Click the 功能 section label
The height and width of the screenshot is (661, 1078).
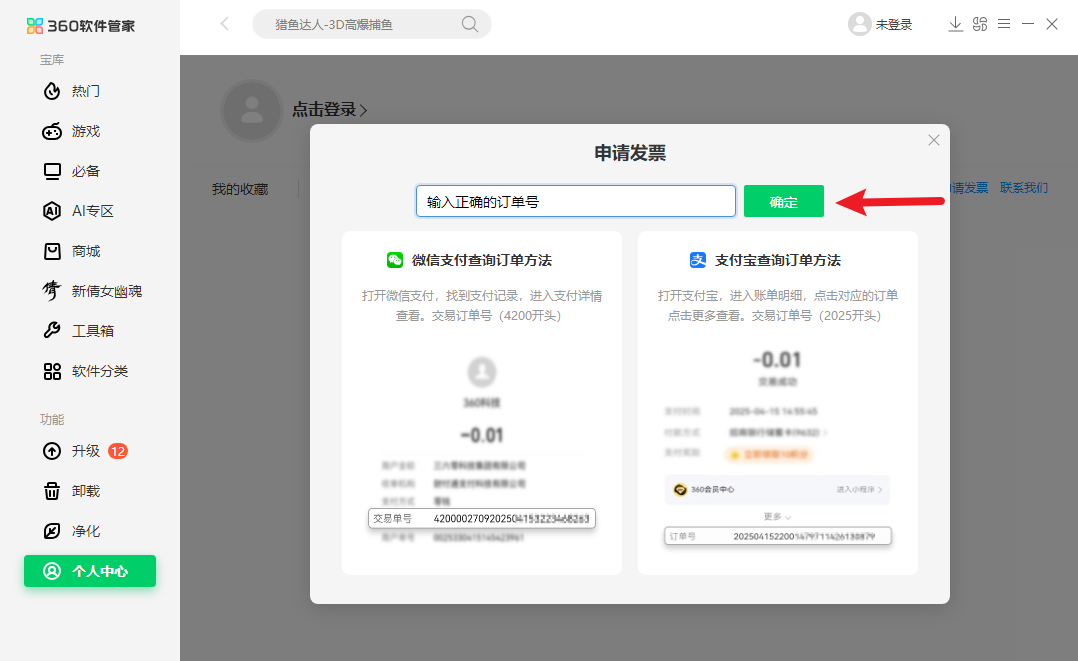tap(52, 420)
